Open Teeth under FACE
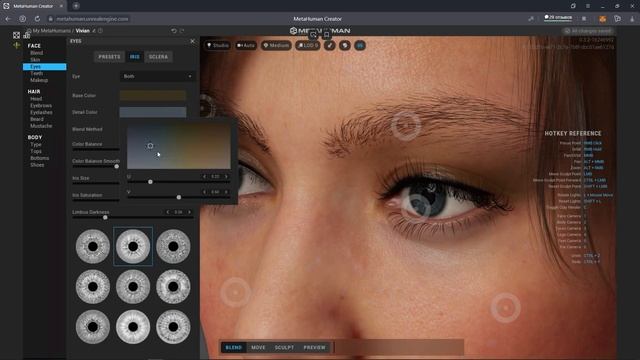Image resolution: width=640 pixels, height=360 pixels. [37, 73]
